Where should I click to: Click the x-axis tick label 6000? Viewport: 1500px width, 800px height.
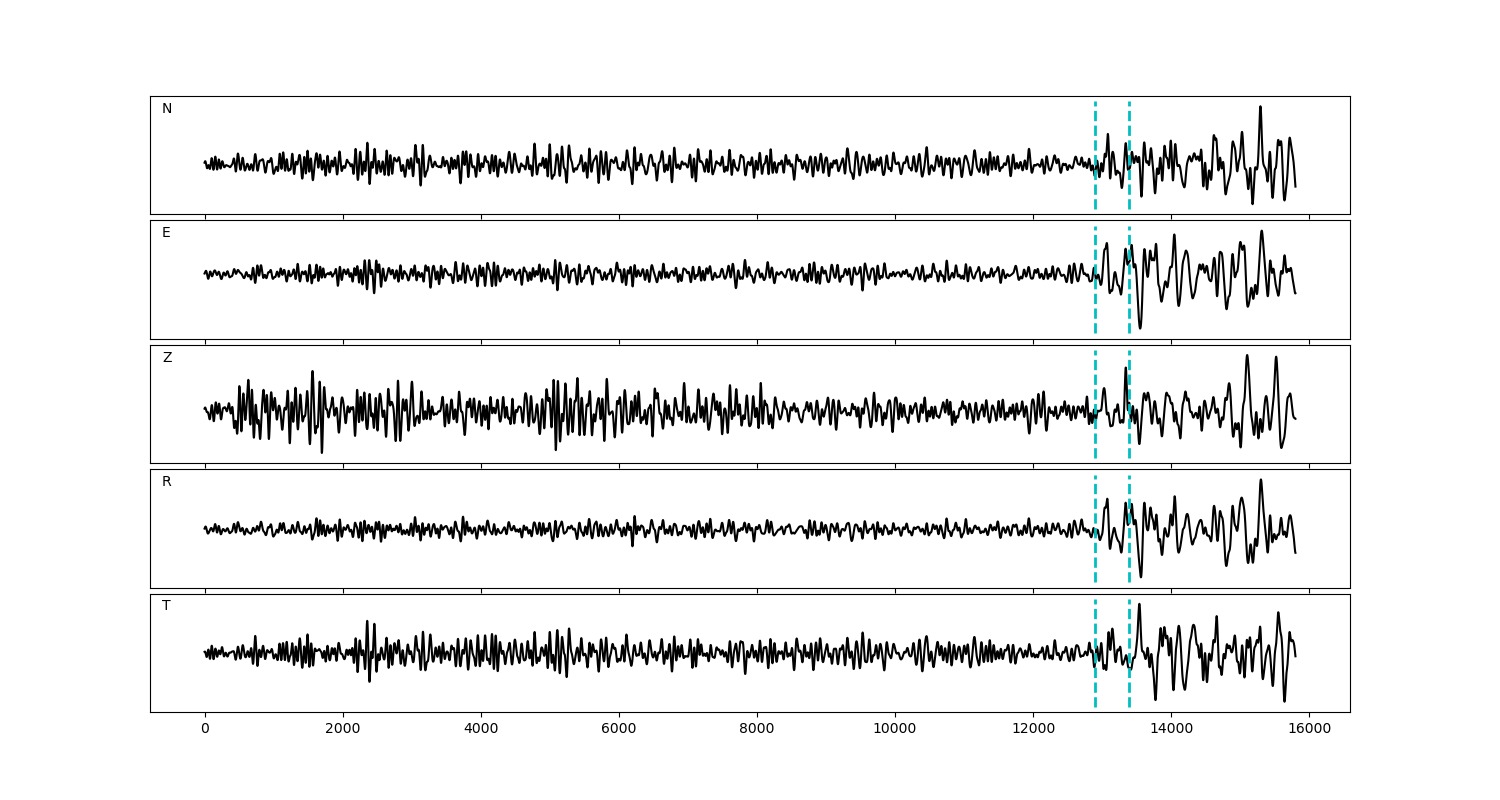[x=619, y=730]
